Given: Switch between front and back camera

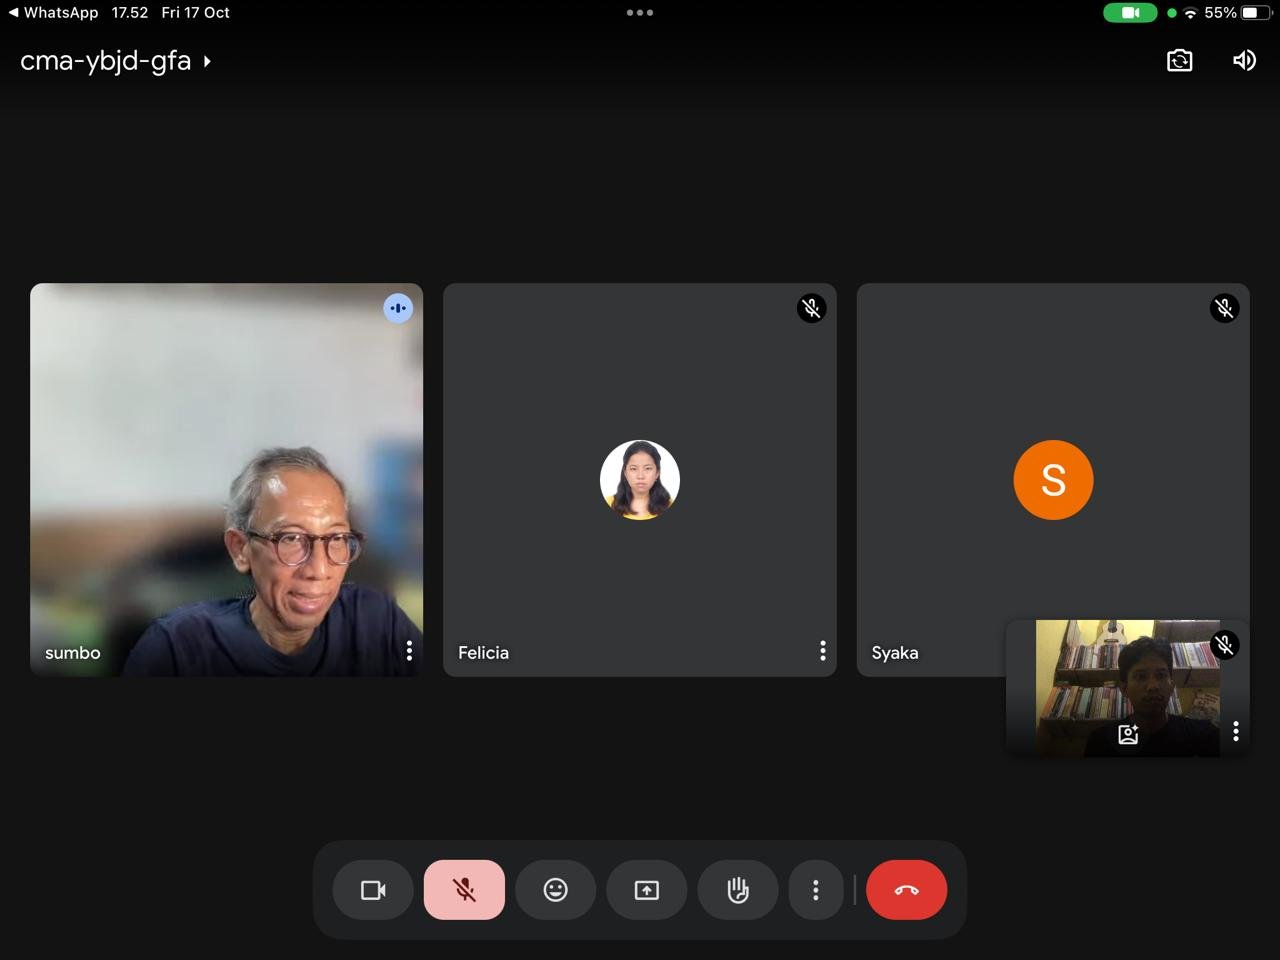Looking at the screenshot, I should click(x=1179, y=61).
